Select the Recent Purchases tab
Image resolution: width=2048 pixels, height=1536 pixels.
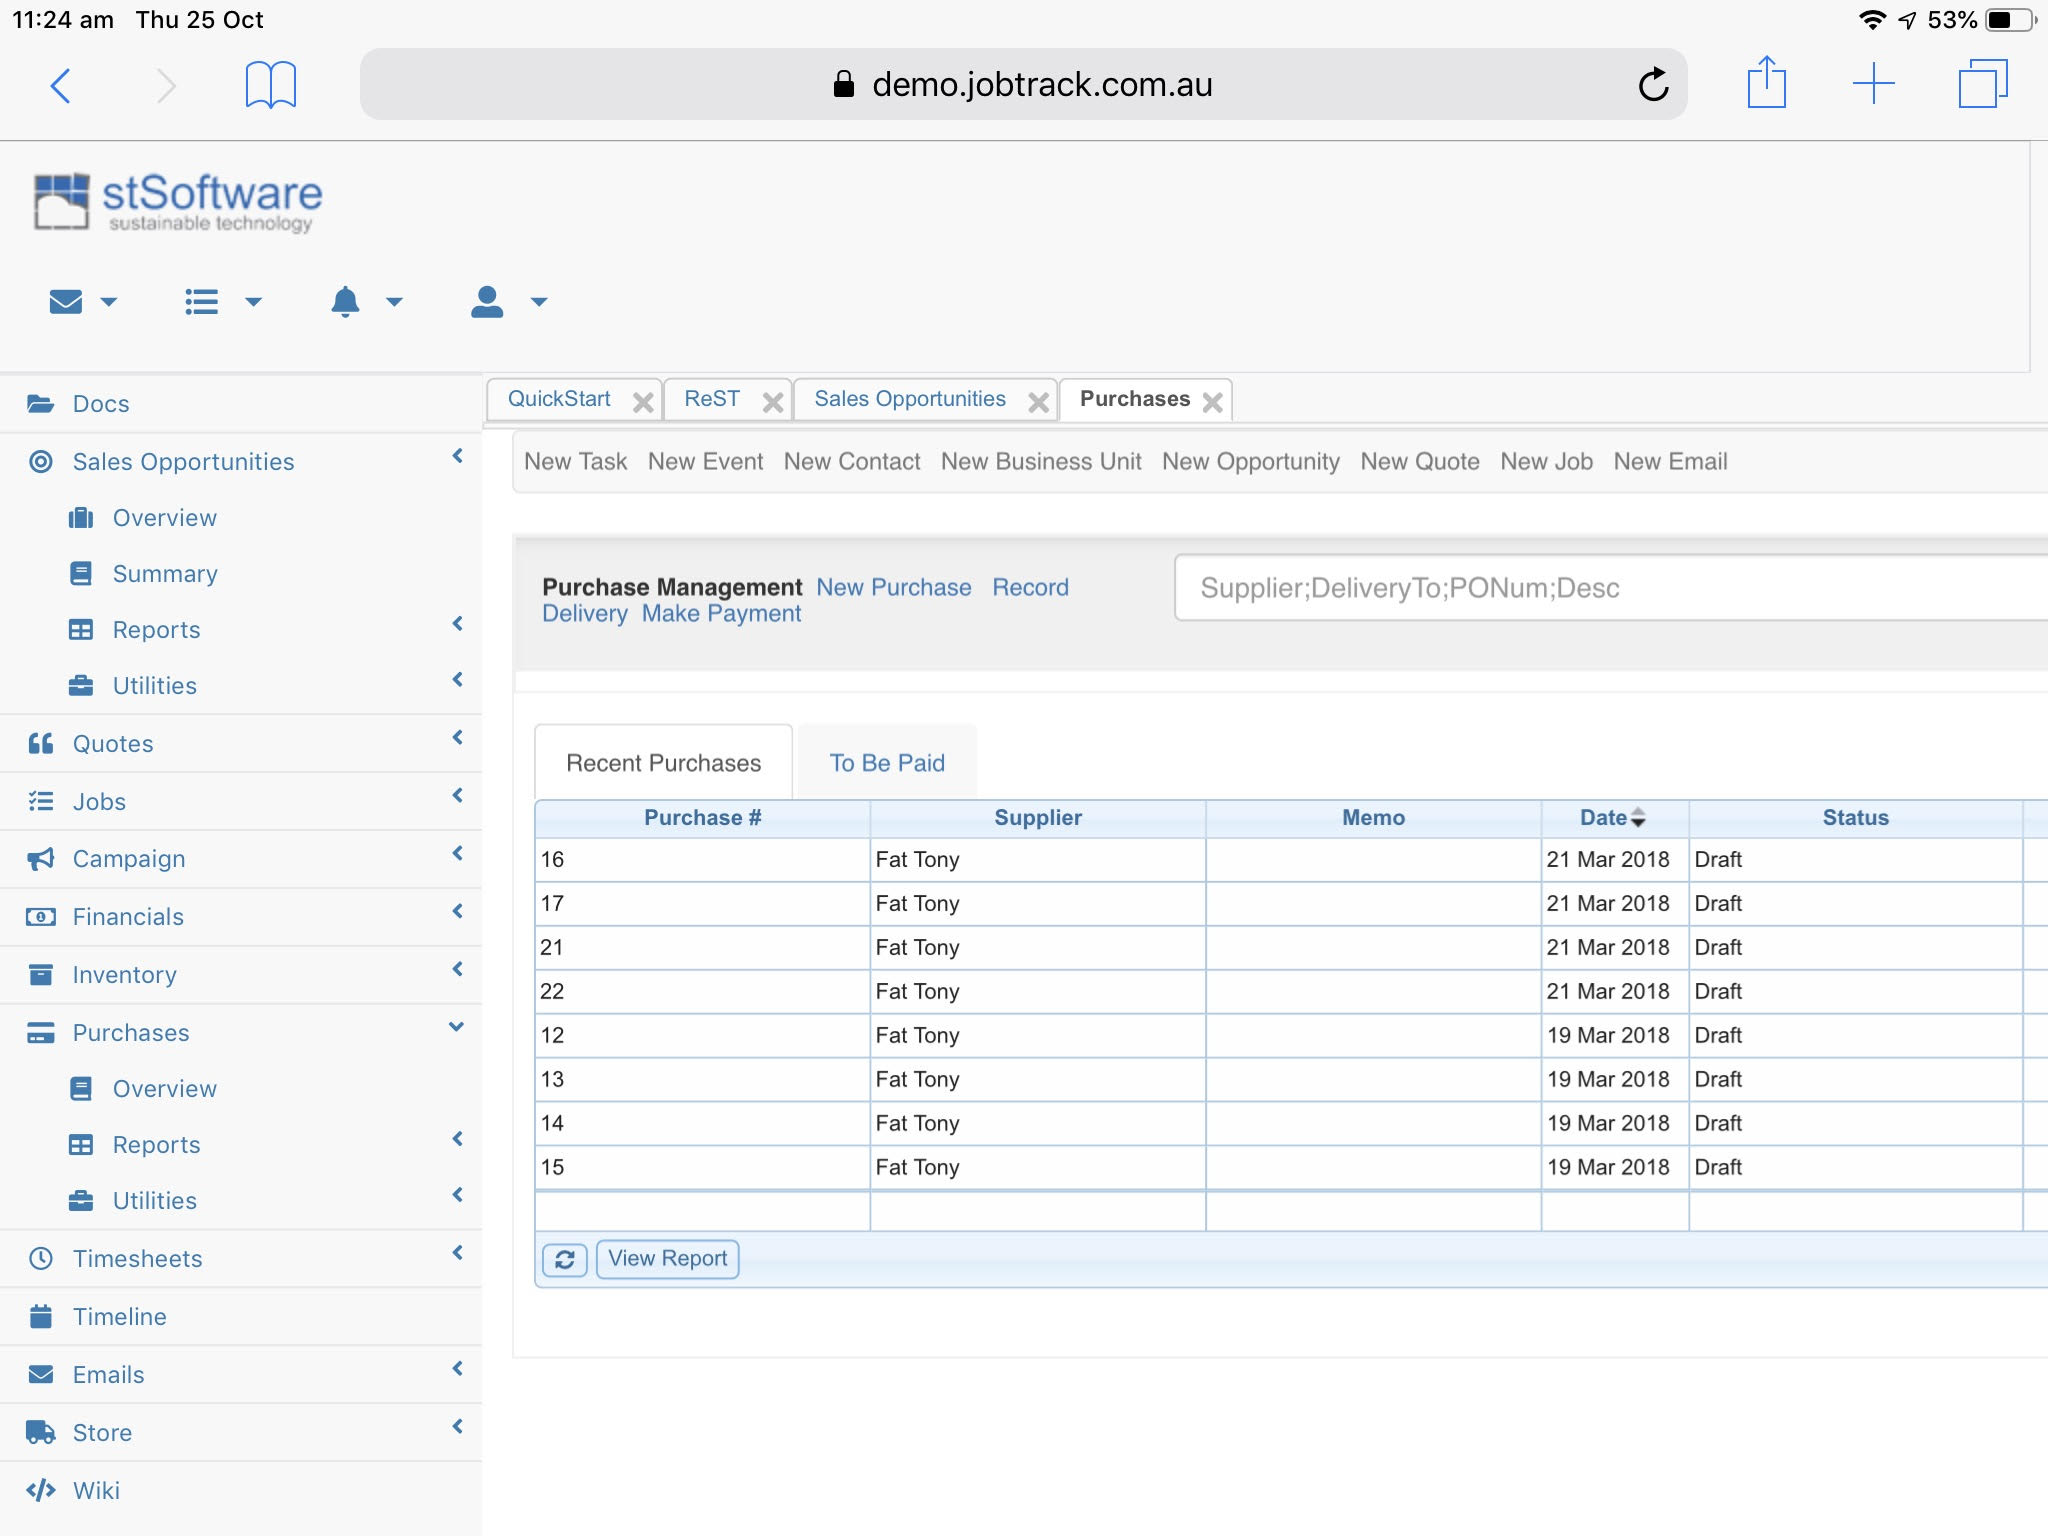pyautogui.click(x=664, y=763)
